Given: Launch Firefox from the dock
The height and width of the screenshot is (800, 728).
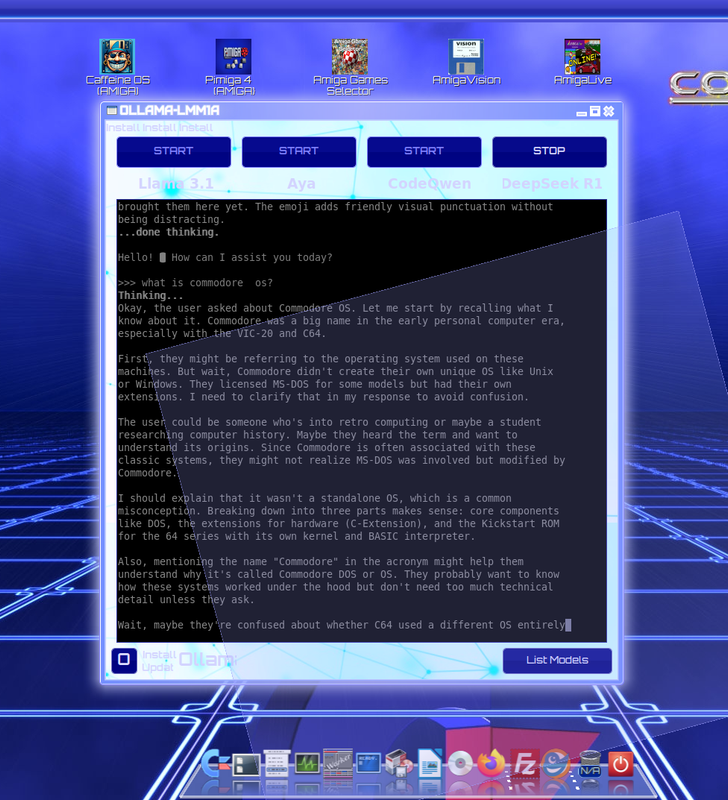Looking at the screenshot, I should pyautogui.click(x=491, y=764).
